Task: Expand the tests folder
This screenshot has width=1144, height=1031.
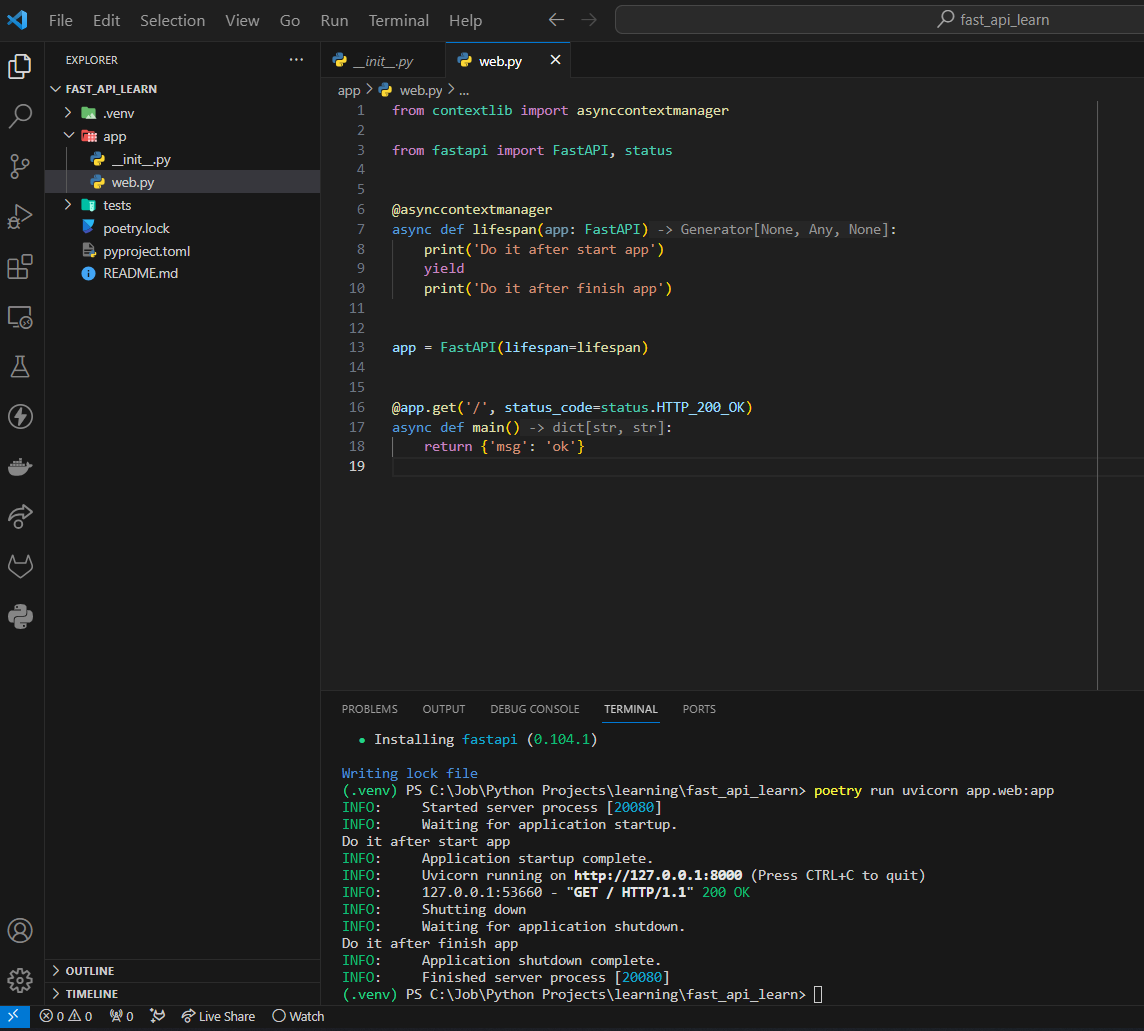Action: click(117, 205)
